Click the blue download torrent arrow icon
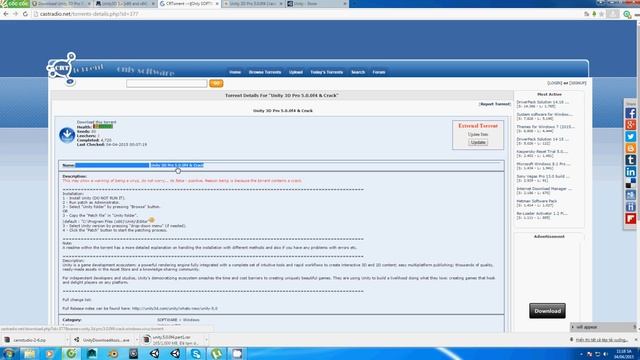640x360 pixels. (x=67, y=135)
